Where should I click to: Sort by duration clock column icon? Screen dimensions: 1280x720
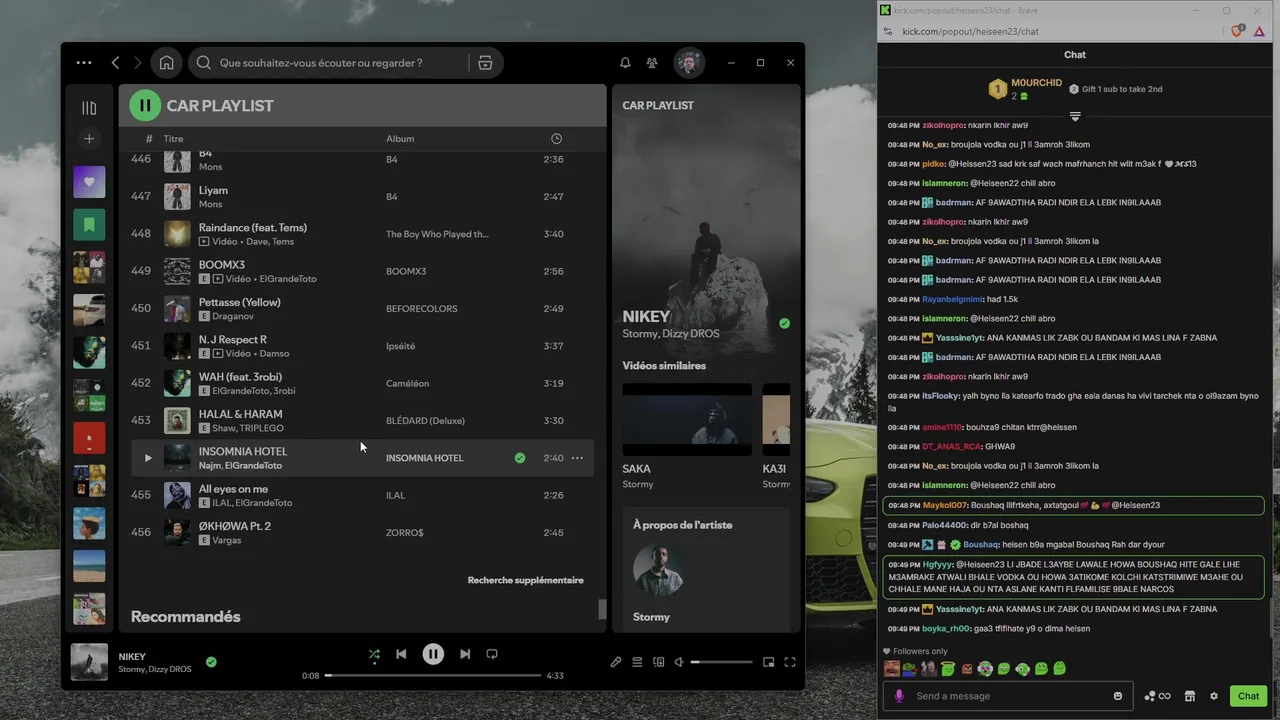click(x=557, y=139)
